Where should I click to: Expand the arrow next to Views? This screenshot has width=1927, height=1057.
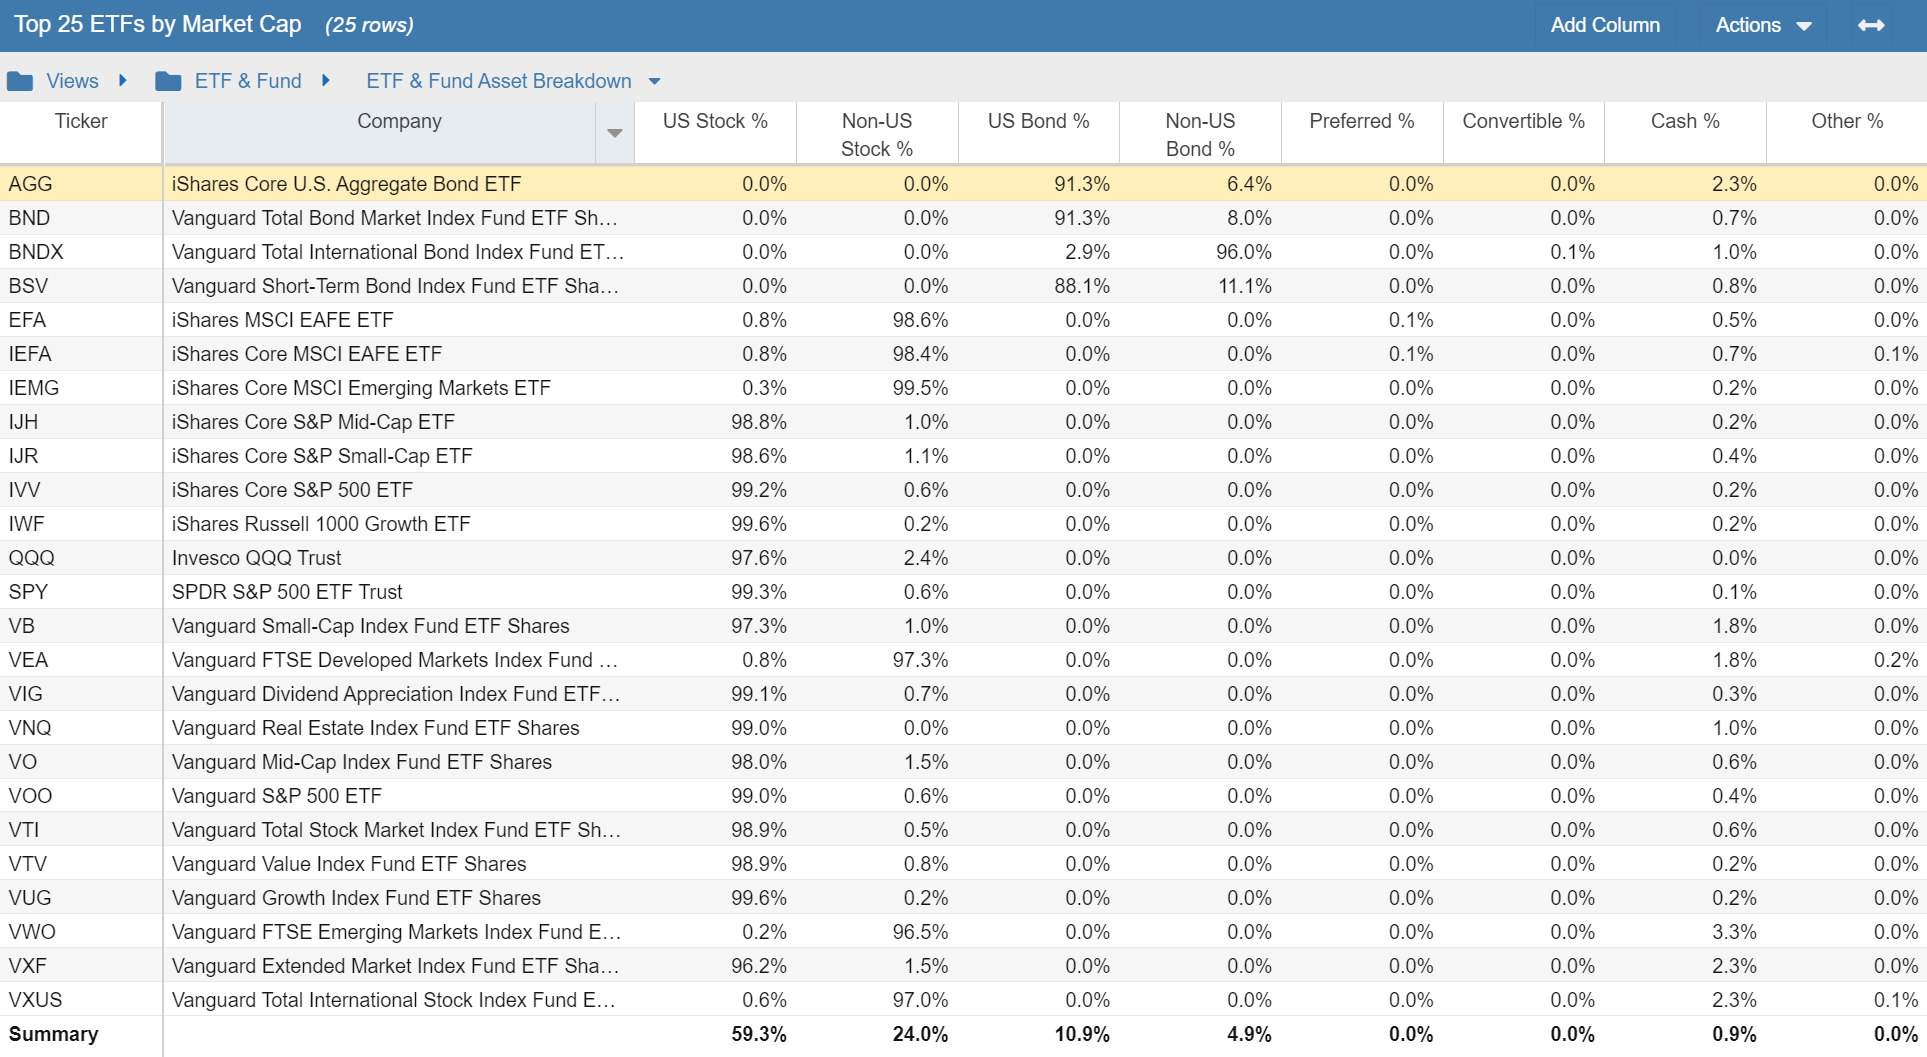123,80
